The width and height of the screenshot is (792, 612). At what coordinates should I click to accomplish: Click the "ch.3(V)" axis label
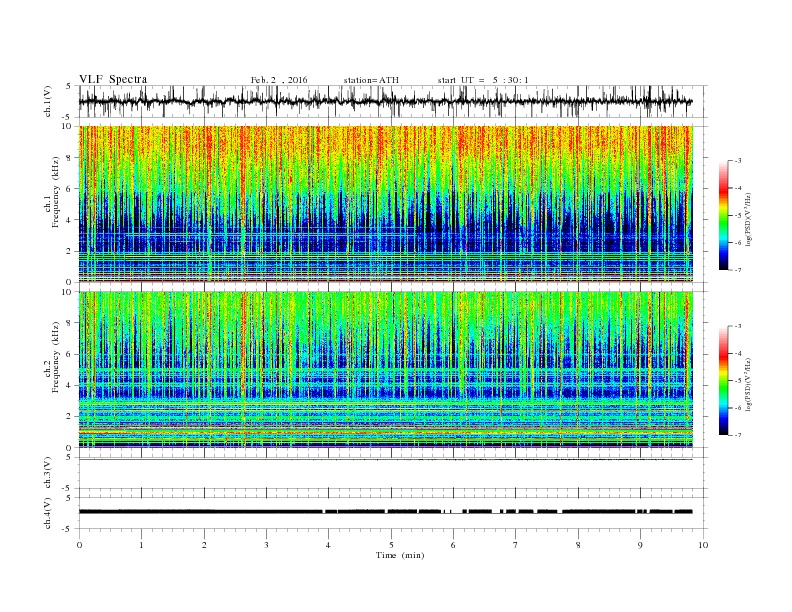pyautogui.click(x=48, y=473)
